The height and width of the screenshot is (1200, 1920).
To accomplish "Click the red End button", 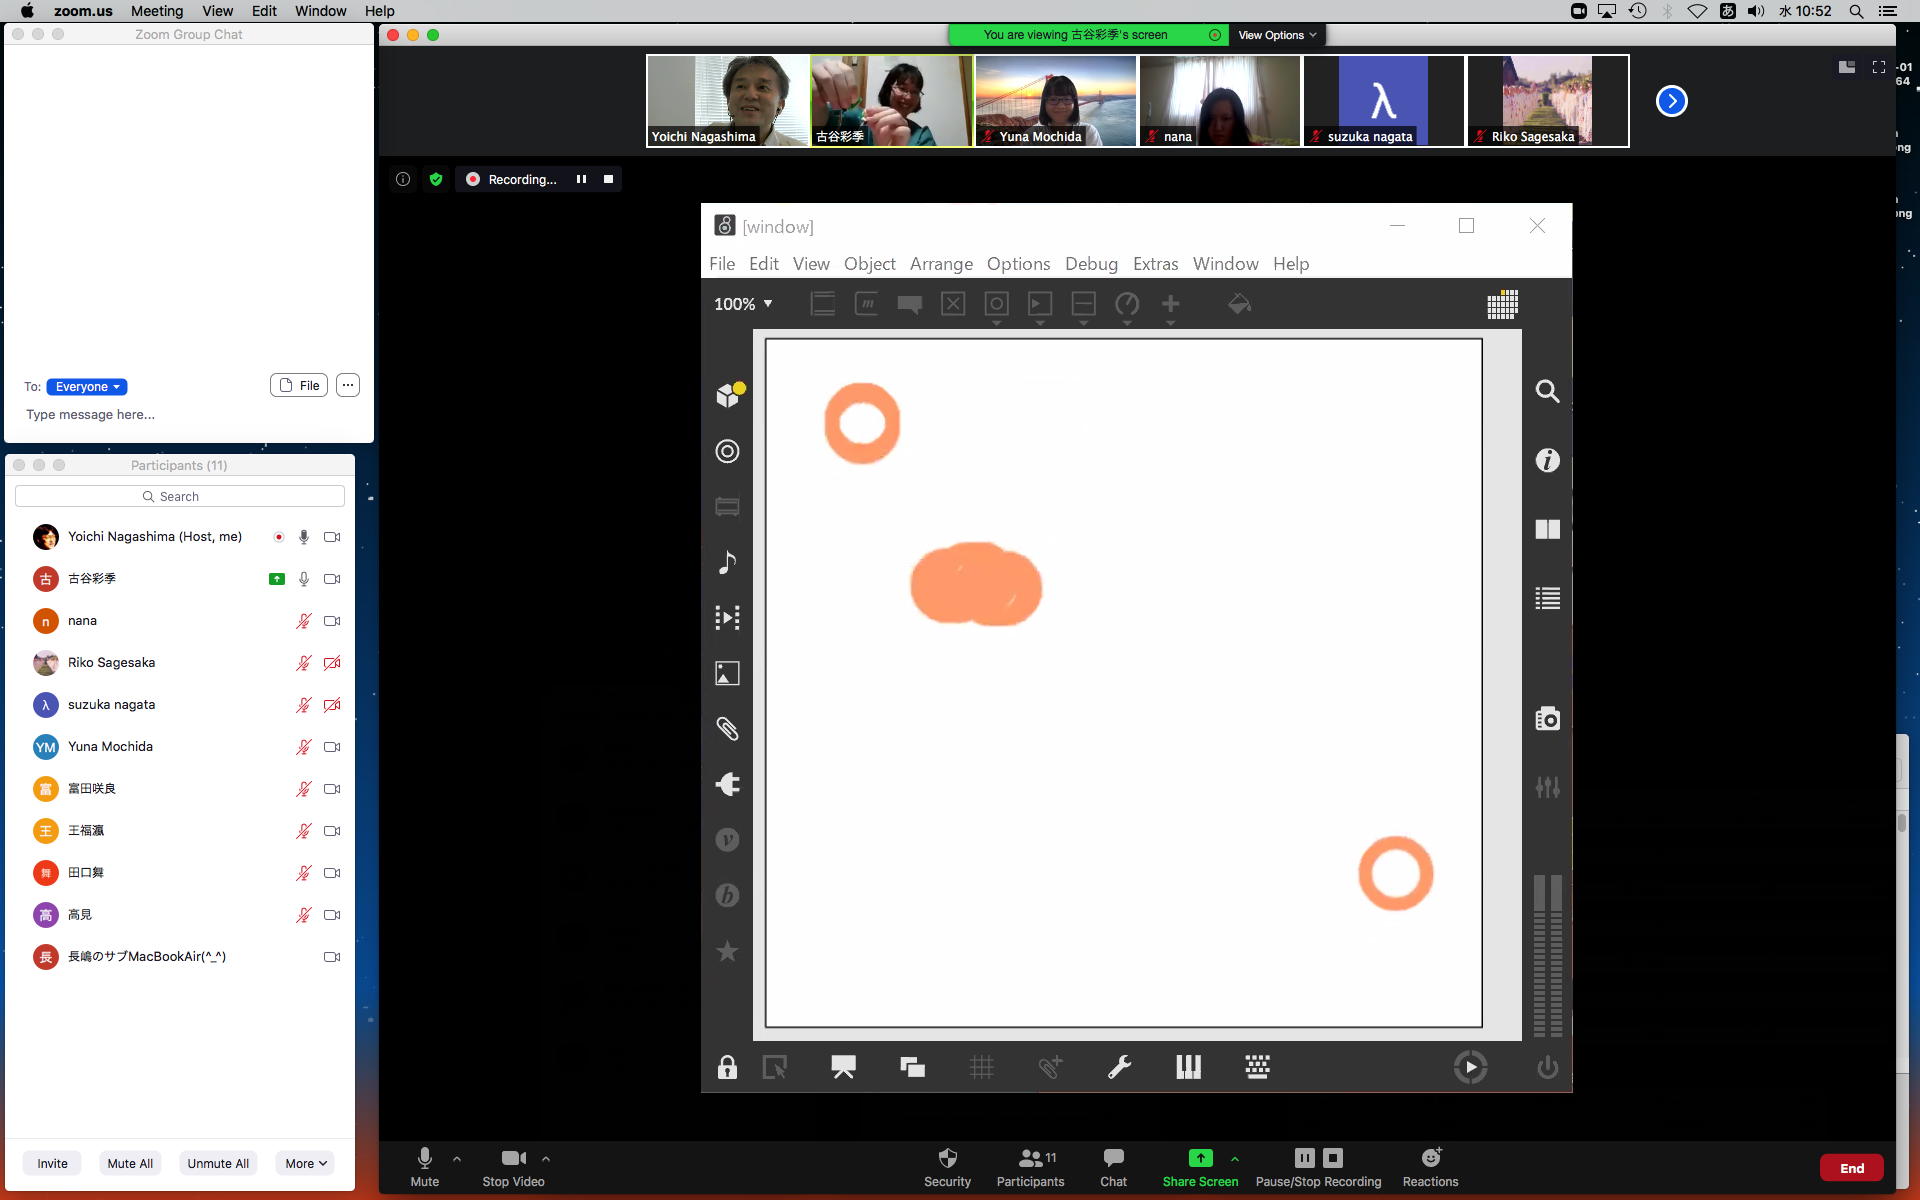I will tap(1851, 1168).
